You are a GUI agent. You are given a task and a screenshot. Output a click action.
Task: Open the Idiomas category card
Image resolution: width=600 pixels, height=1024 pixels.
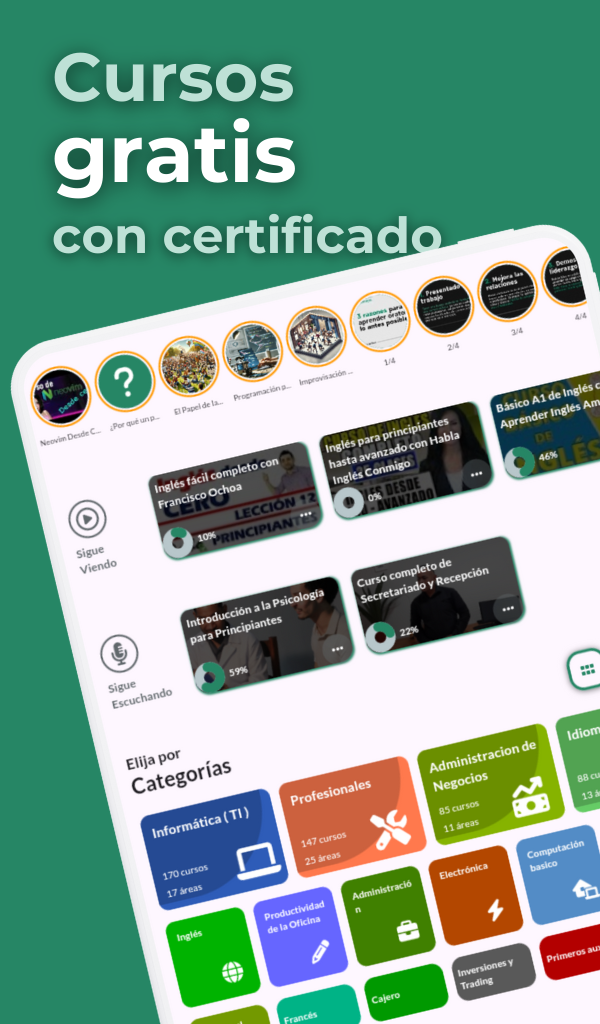(x=578, y=761)
